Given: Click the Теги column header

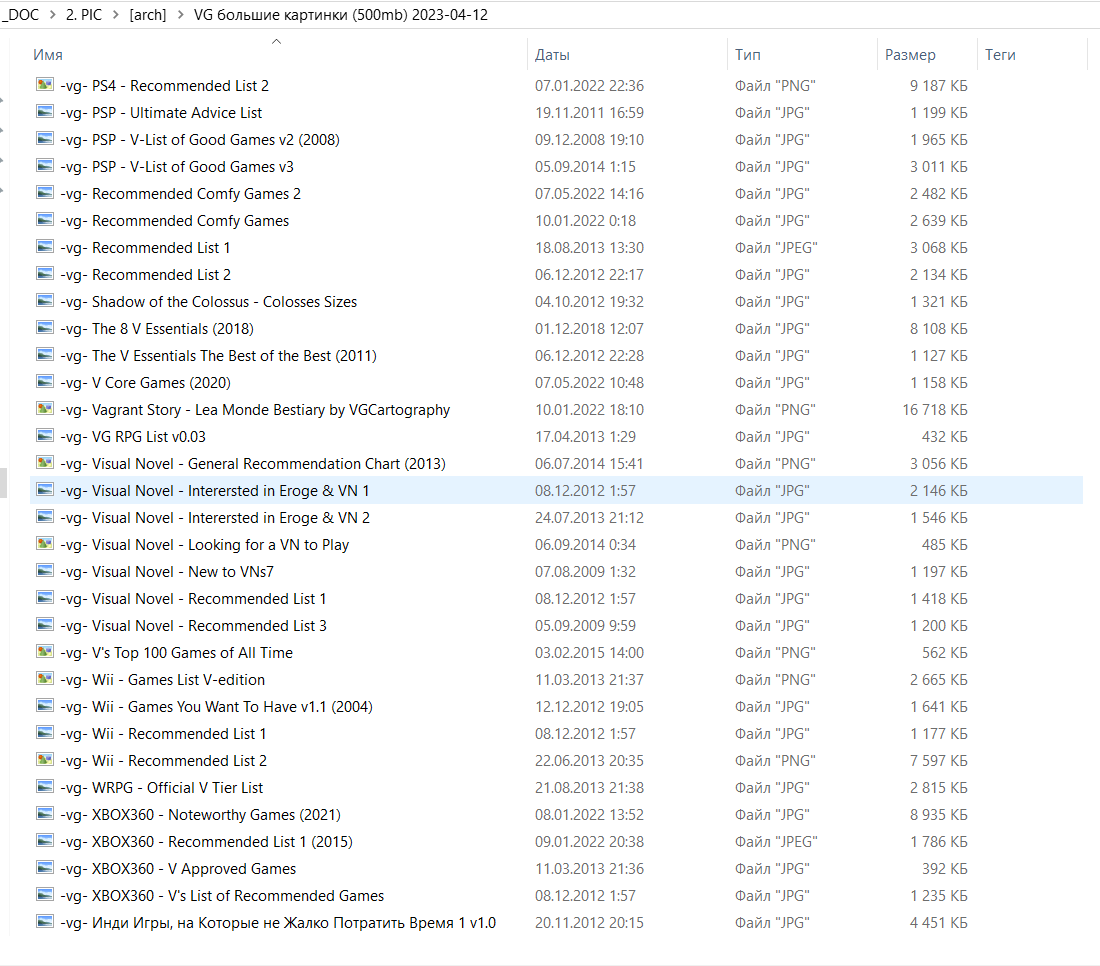Looking at the screenshot, I should pos(1000,55).
